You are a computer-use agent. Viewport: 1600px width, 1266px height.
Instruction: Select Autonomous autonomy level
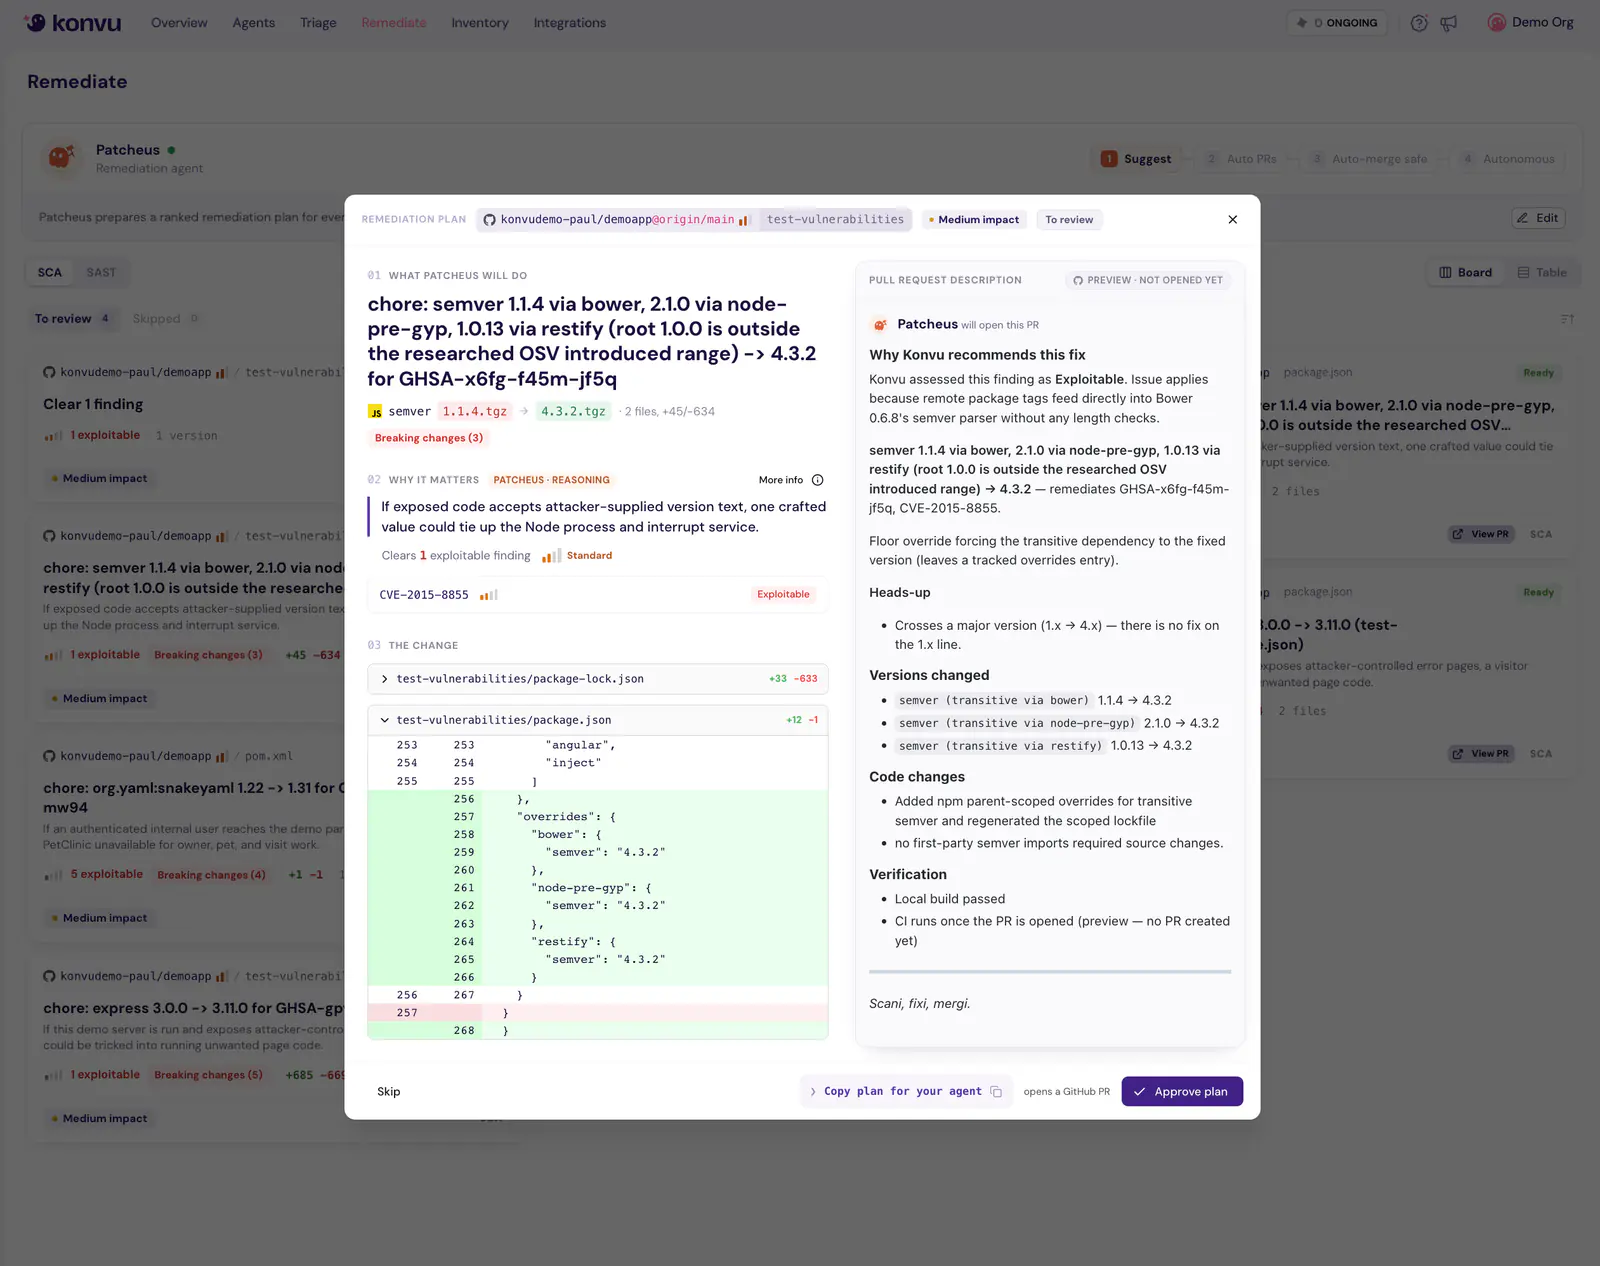coord(1508,159)
